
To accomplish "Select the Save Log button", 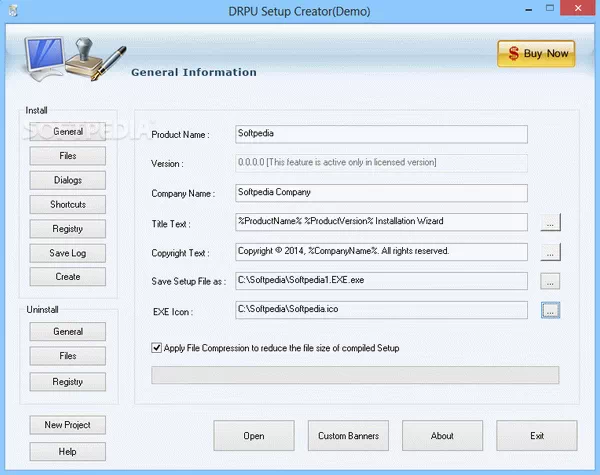I will 68,253.
